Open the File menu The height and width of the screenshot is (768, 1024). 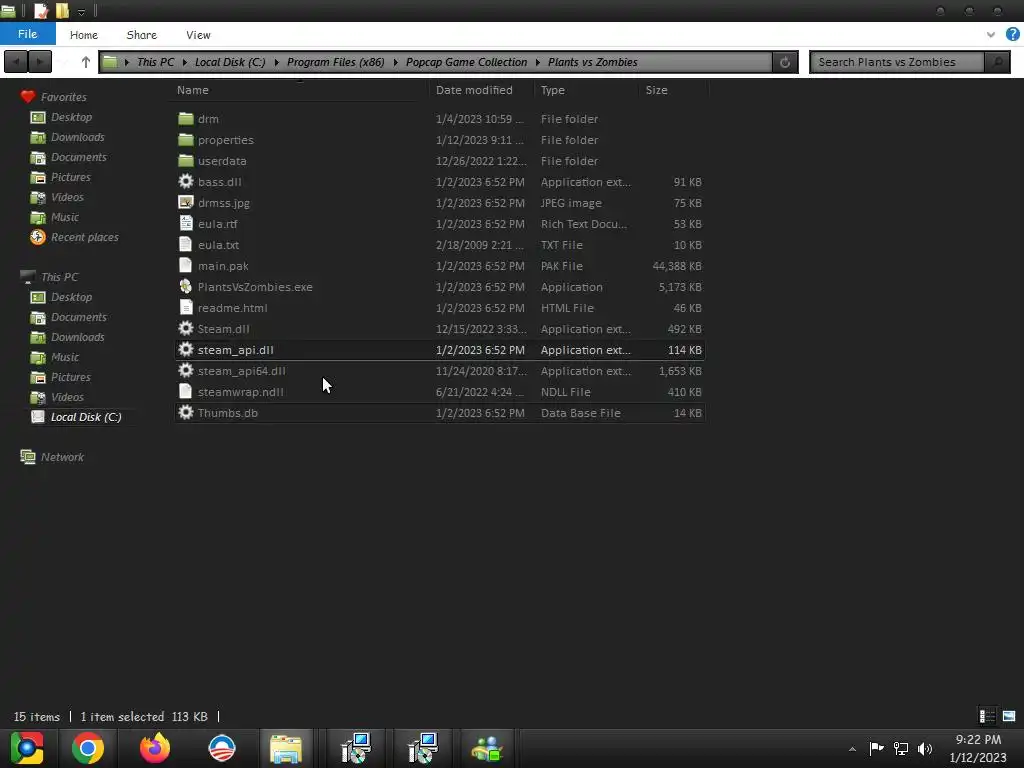coord(27,34)
